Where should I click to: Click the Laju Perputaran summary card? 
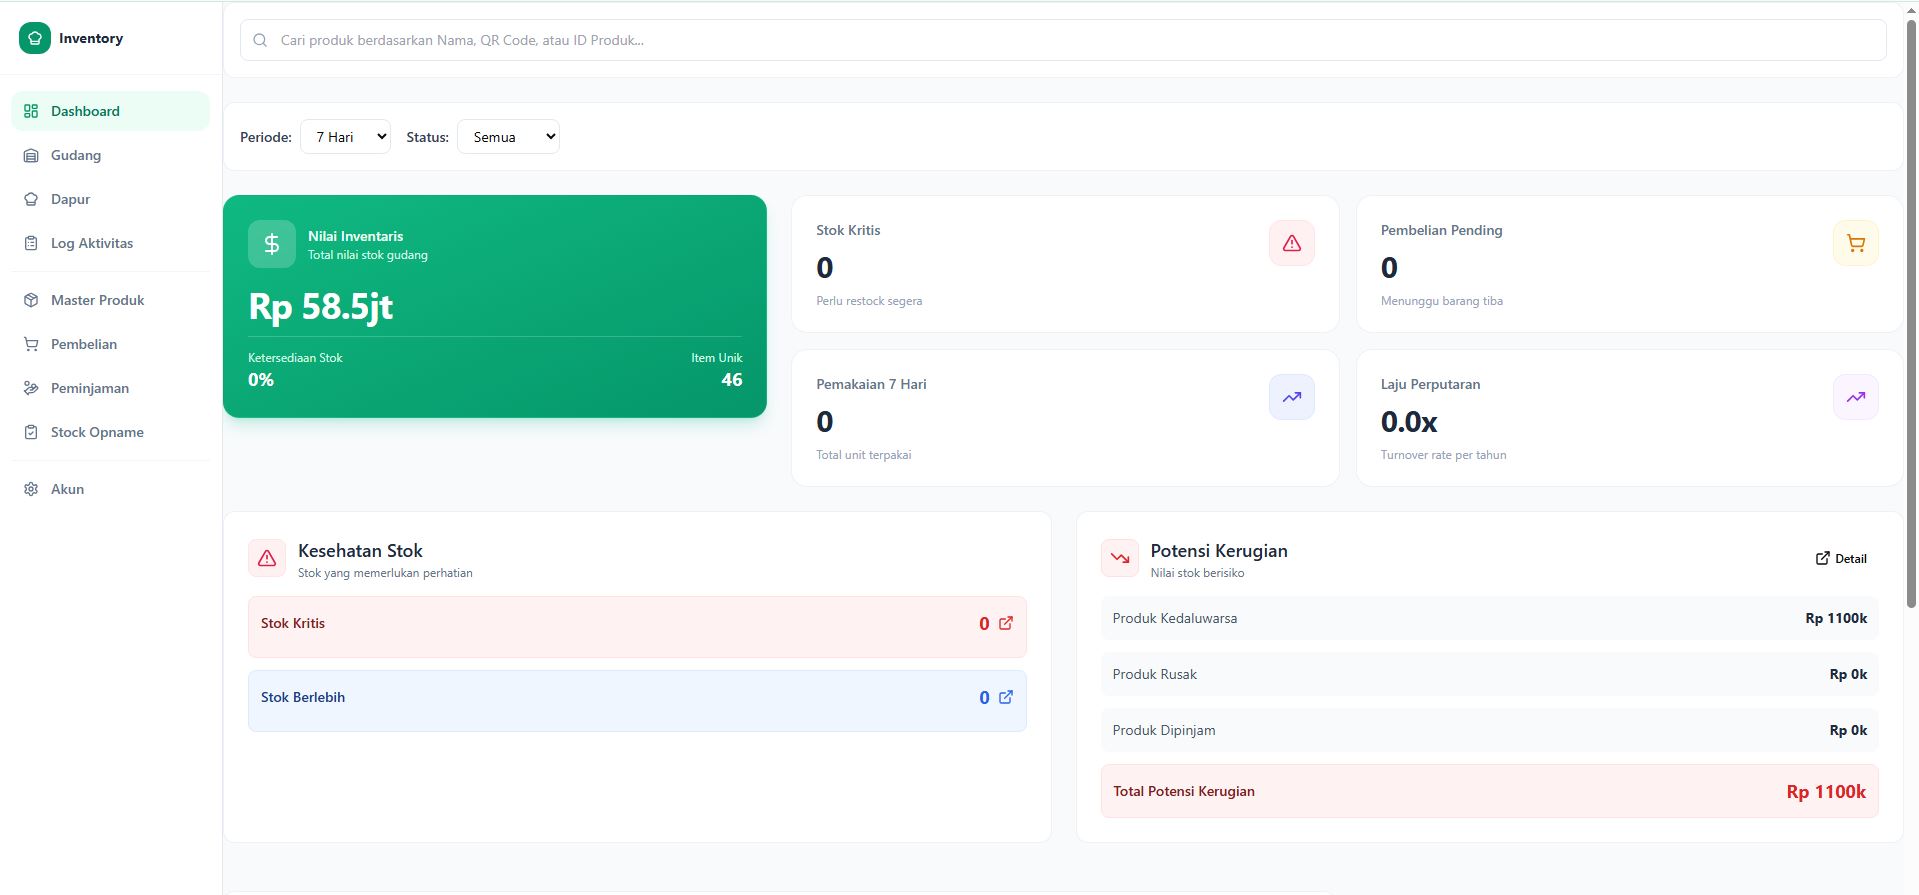tap(1630, 418)
